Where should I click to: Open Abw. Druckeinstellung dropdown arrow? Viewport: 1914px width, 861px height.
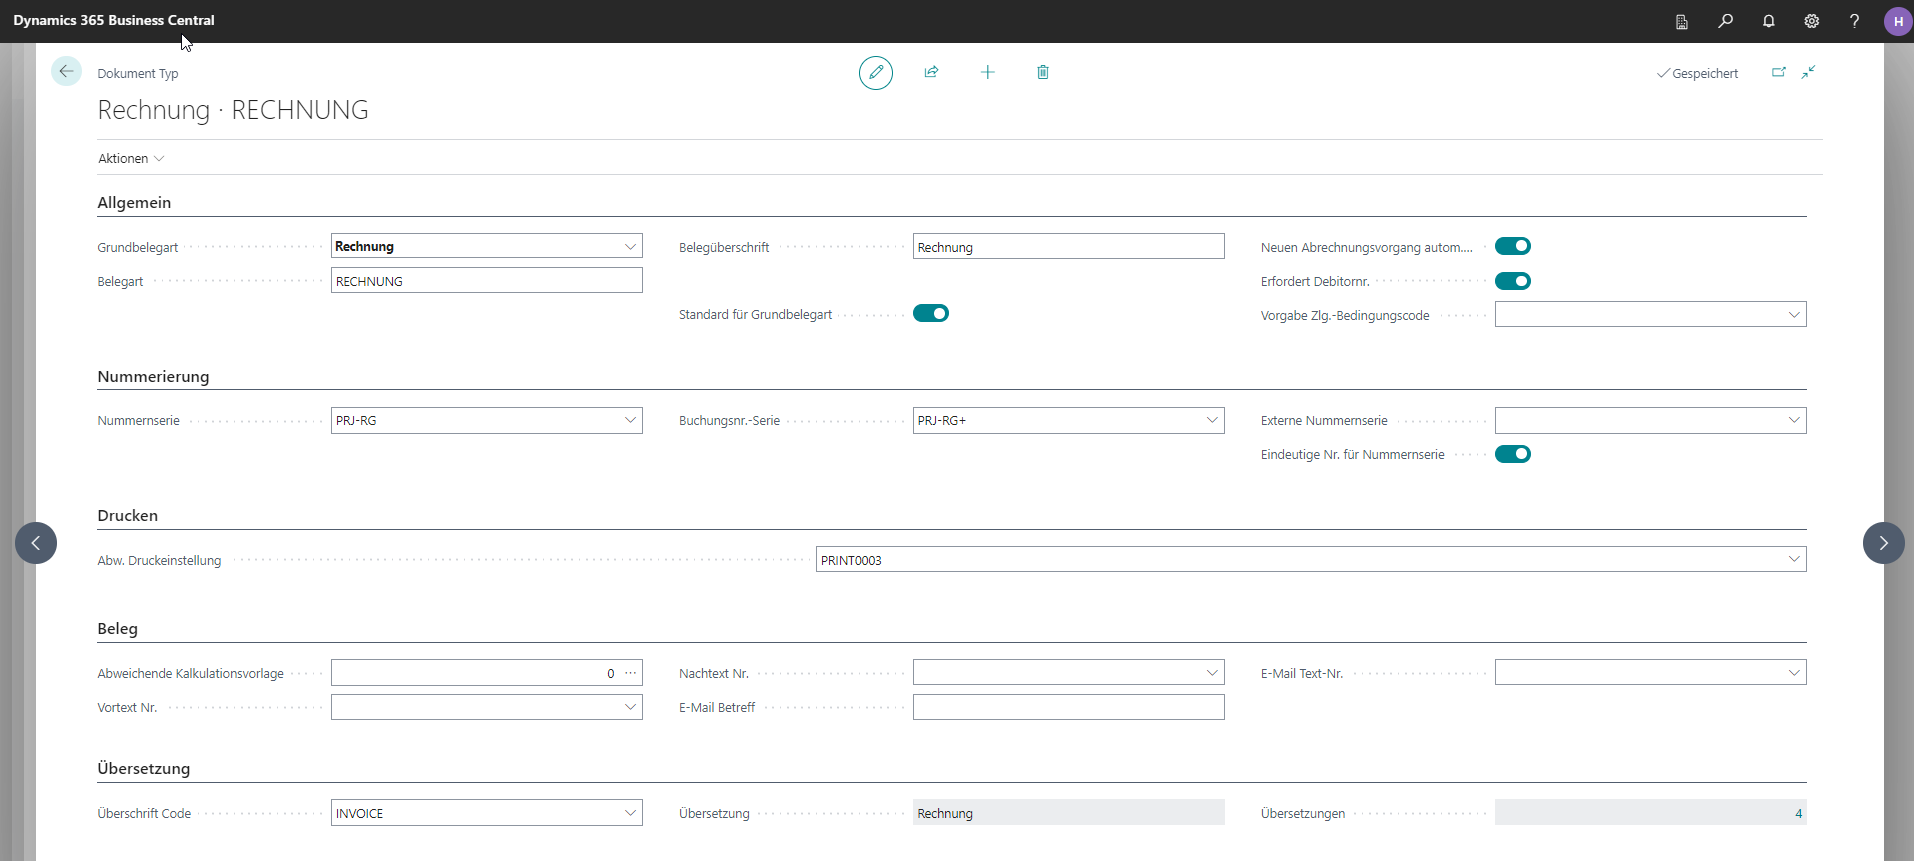pos(1793,560)
